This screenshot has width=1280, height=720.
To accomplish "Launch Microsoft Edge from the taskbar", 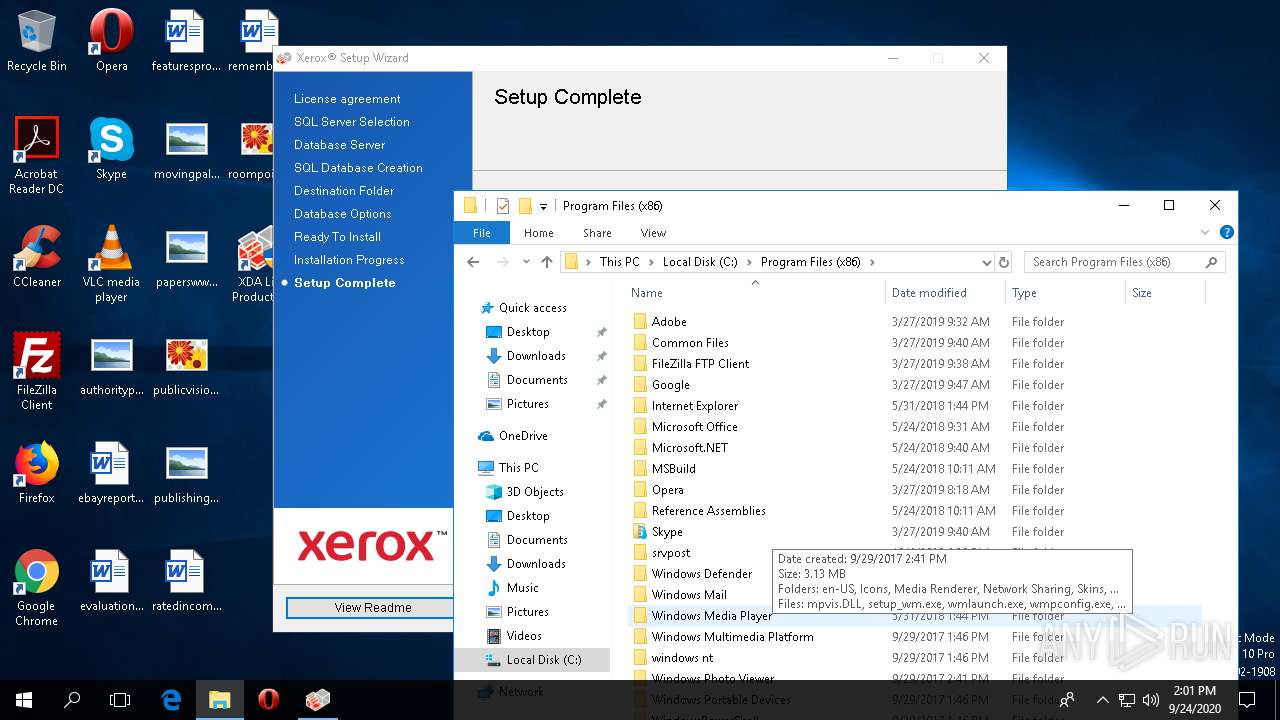I will (x=171, y=700).
